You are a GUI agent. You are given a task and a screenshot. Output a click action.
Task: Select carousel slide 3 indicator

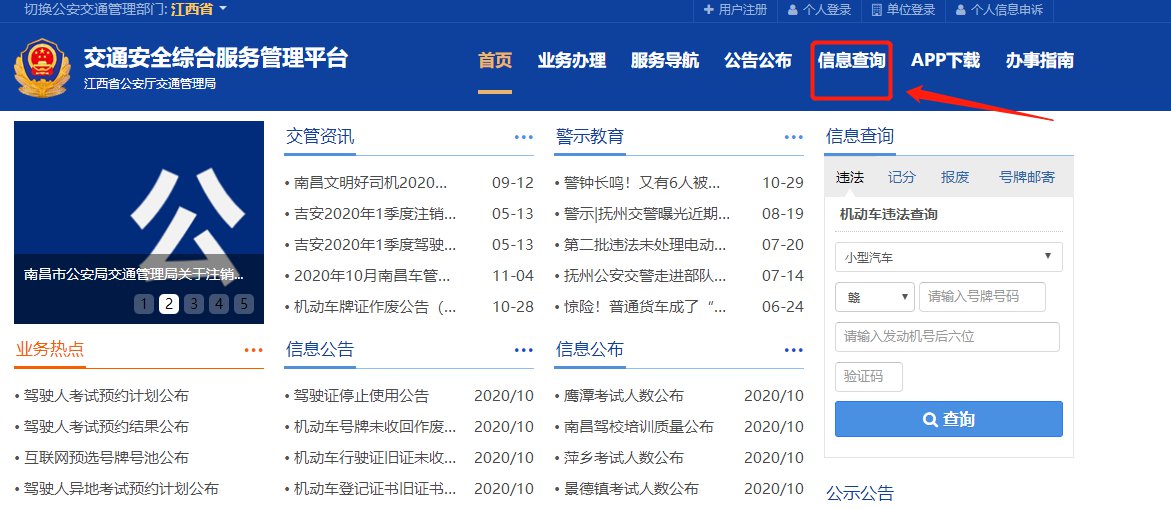tap(194, 304)
